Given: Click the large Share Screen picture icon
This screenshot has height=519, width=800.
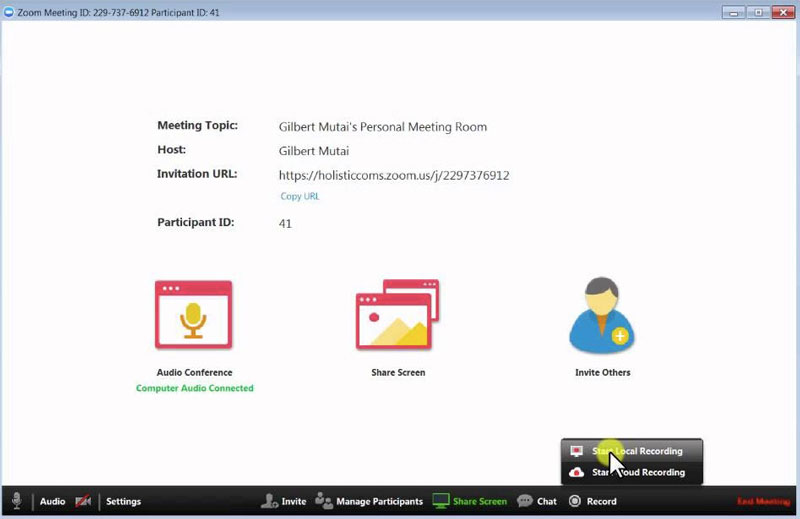Looking at the screenshot, I should point(397,316).
